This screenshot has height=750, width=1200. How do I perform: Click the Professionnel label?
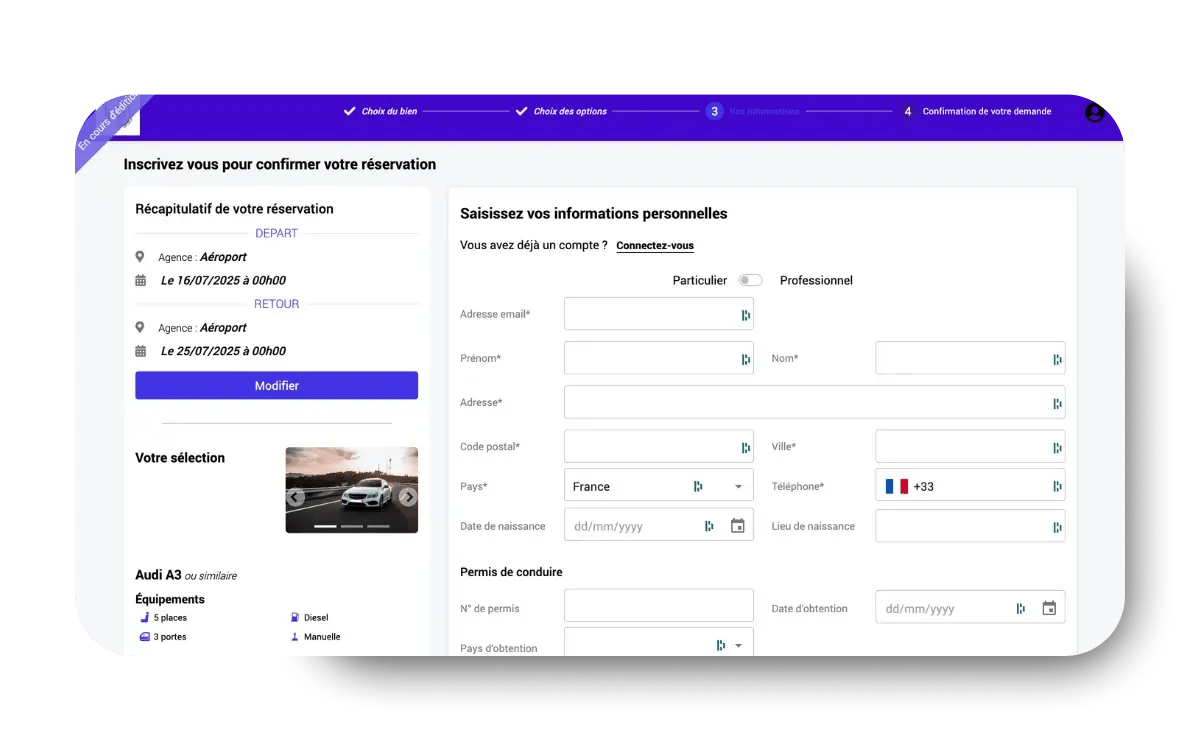(x=816, y=281)
